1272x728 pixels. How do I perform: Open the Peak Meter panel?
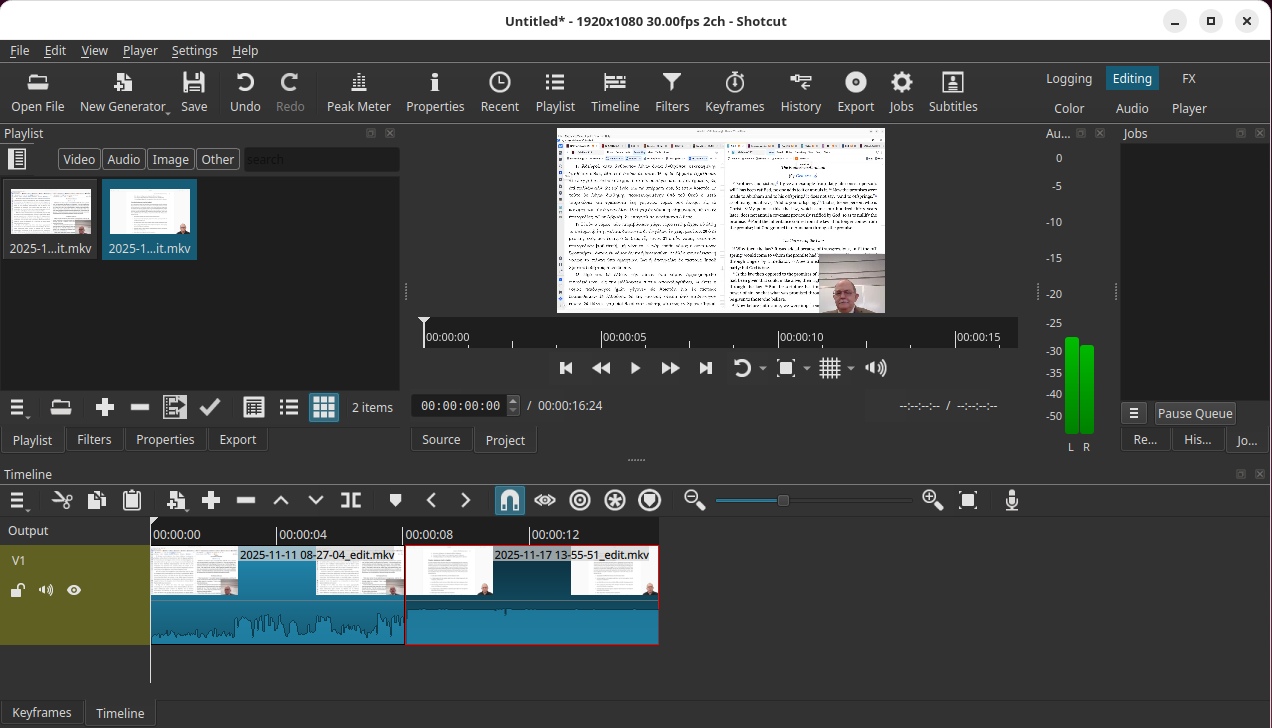(x=359, y=92)
